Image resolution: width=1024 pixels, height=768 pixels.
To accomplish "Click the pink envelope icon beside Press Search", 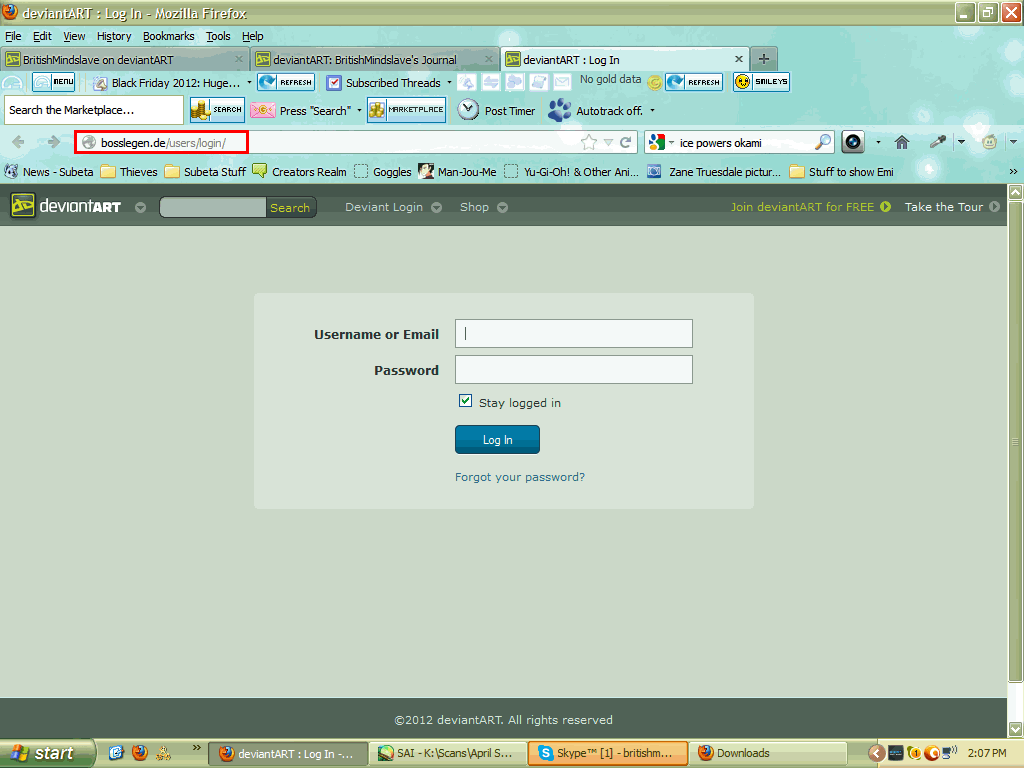I will [x=263, y=110].
